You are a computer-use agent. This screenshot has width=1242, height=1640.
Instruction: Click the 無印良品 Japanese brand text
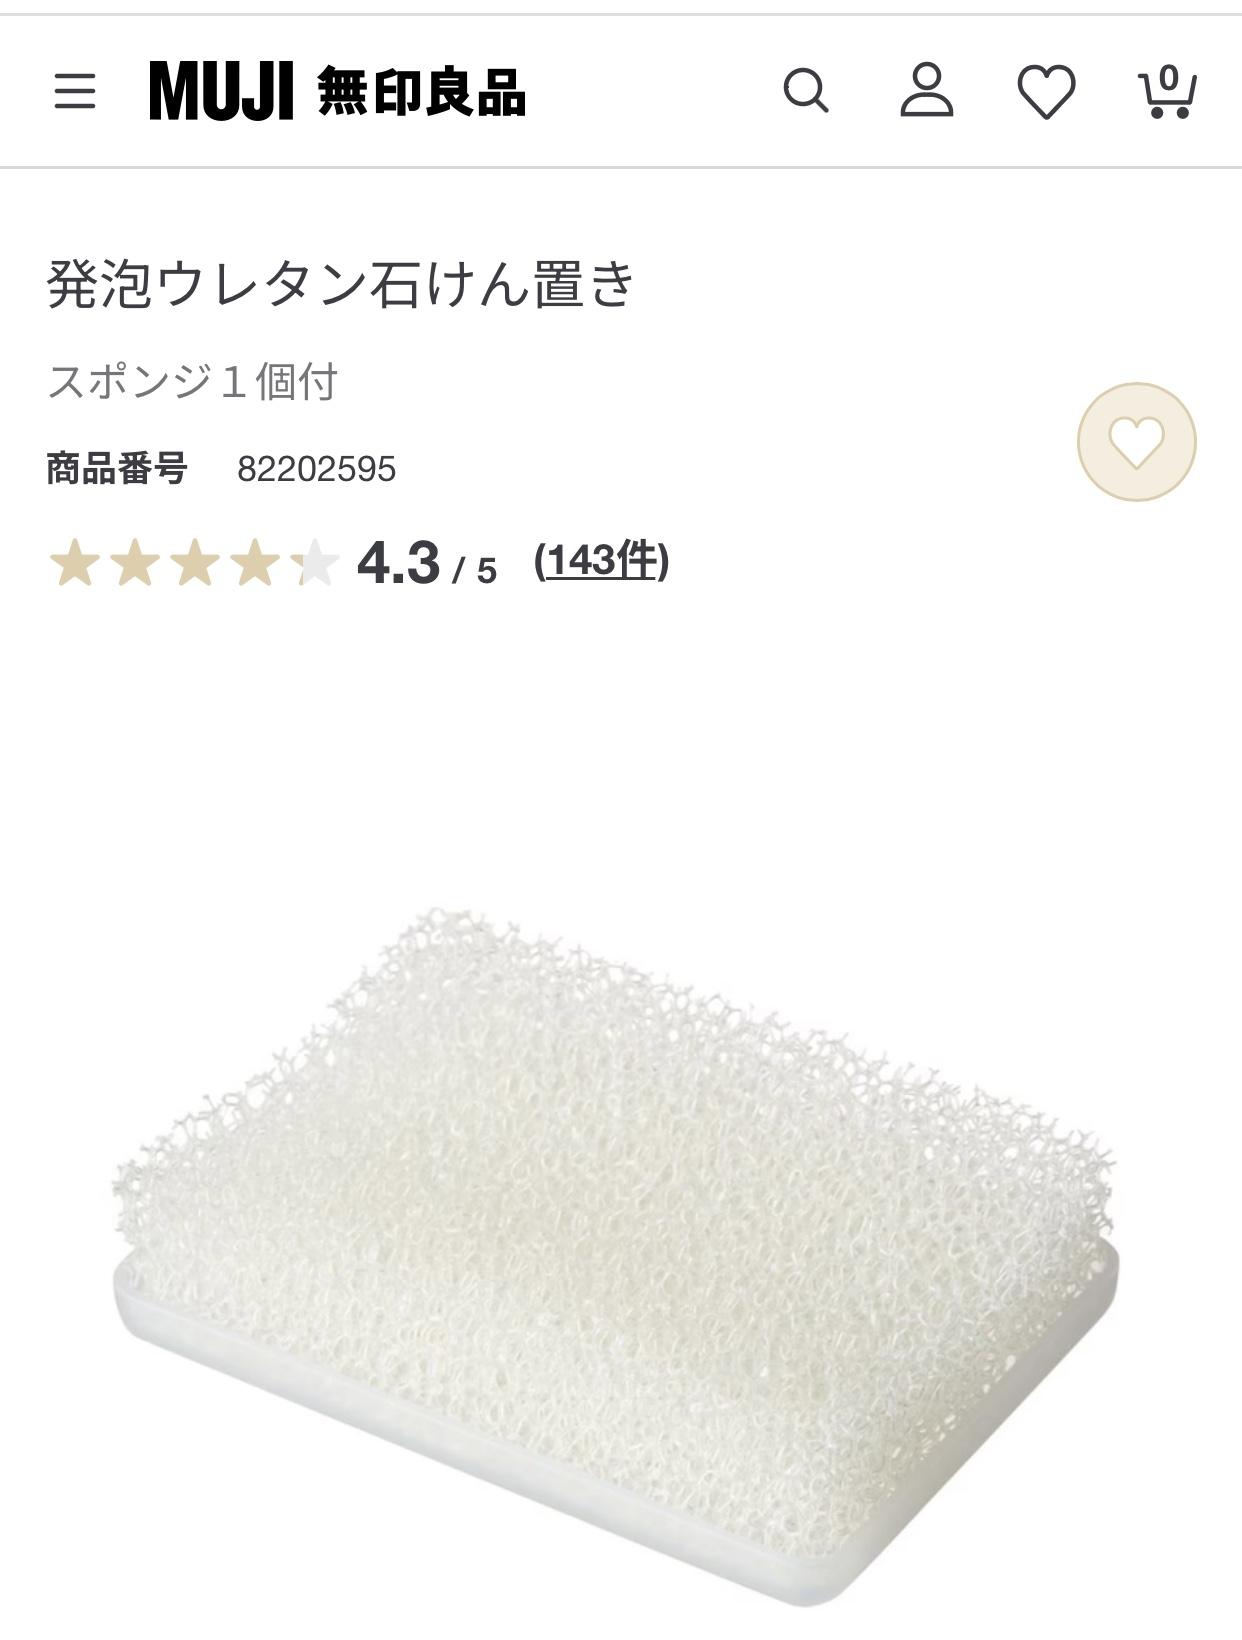click(x=422, y=92)
